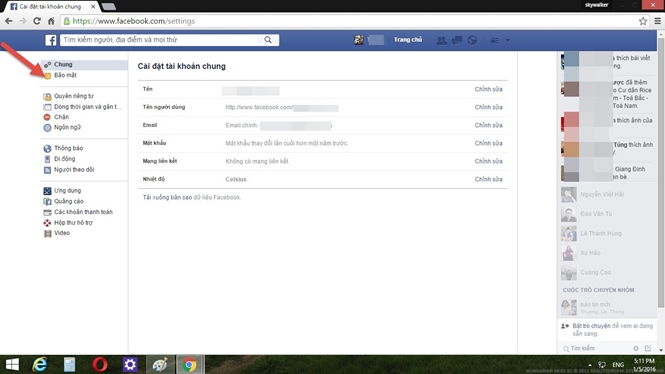The width and height of the screenshot is (665, 374).
Task: Open the messages icon in header
Action: click(x=457, y=40)
